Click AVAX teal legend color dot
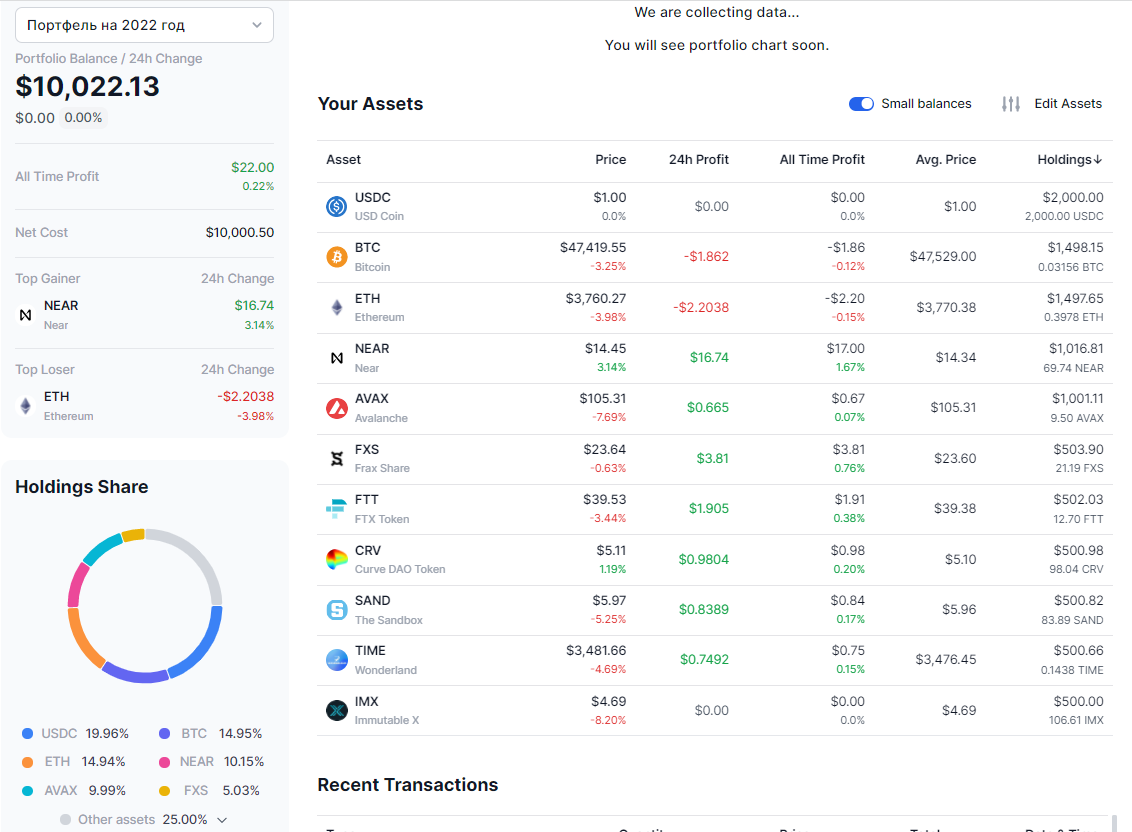The image size is (1132, 832). point(27,791)
